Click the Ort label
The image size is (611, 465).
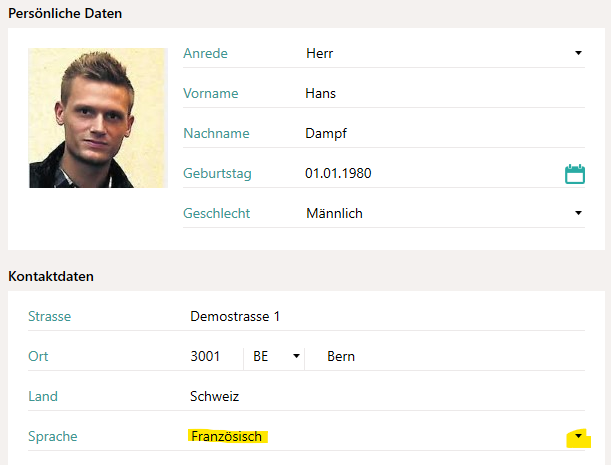point(38,356)
